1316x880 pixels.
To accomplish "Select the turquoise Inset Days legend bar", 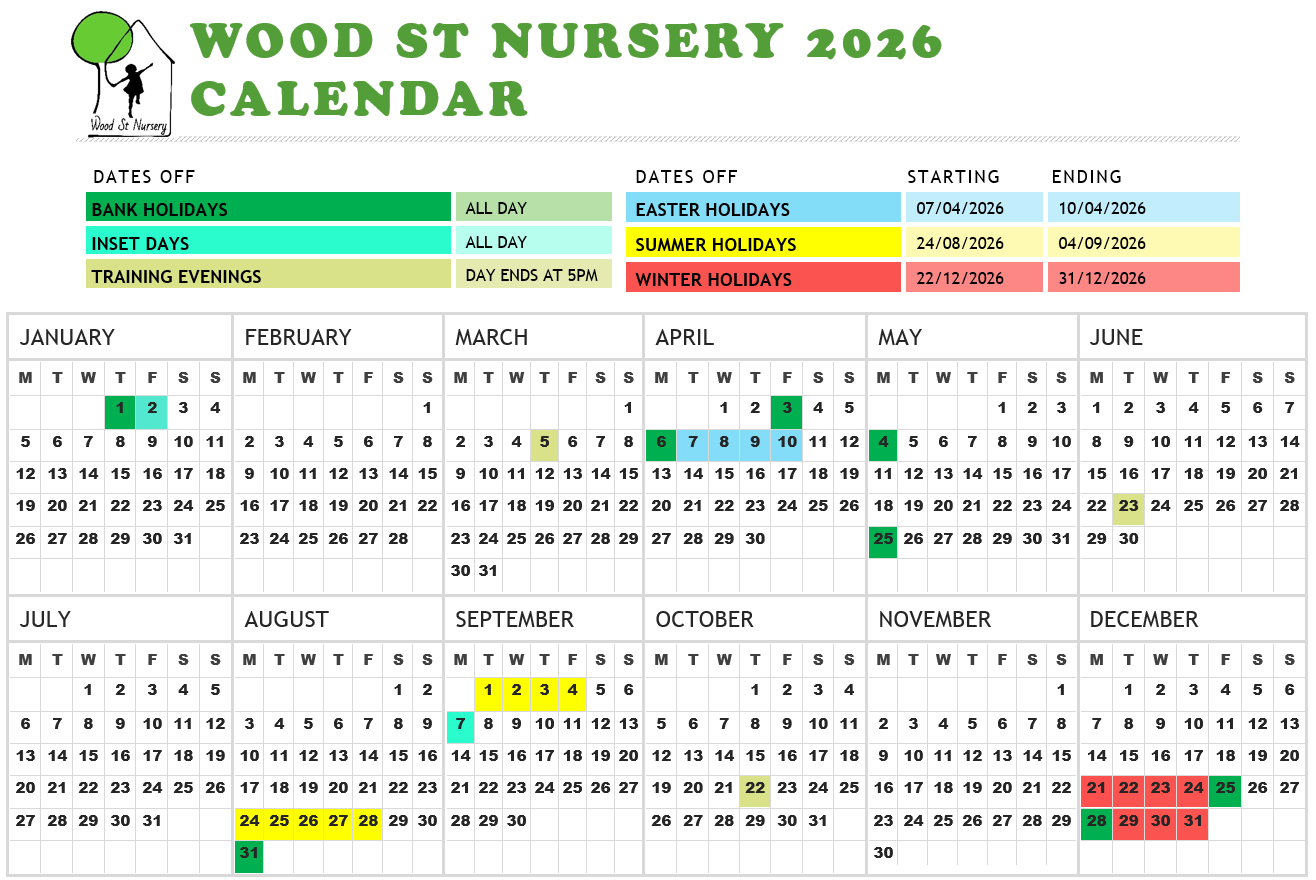I will [x=268, y=242].
